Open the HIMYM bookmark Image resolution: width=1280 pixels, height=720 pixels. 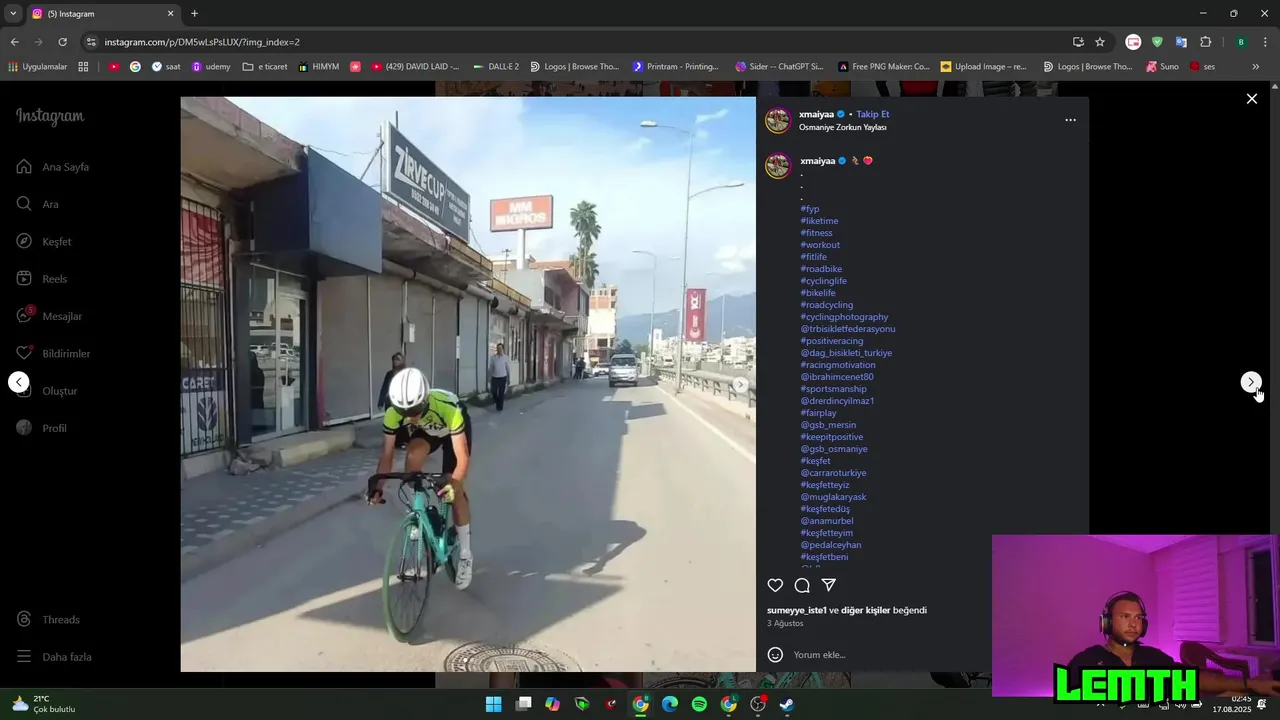pos(319,67)
